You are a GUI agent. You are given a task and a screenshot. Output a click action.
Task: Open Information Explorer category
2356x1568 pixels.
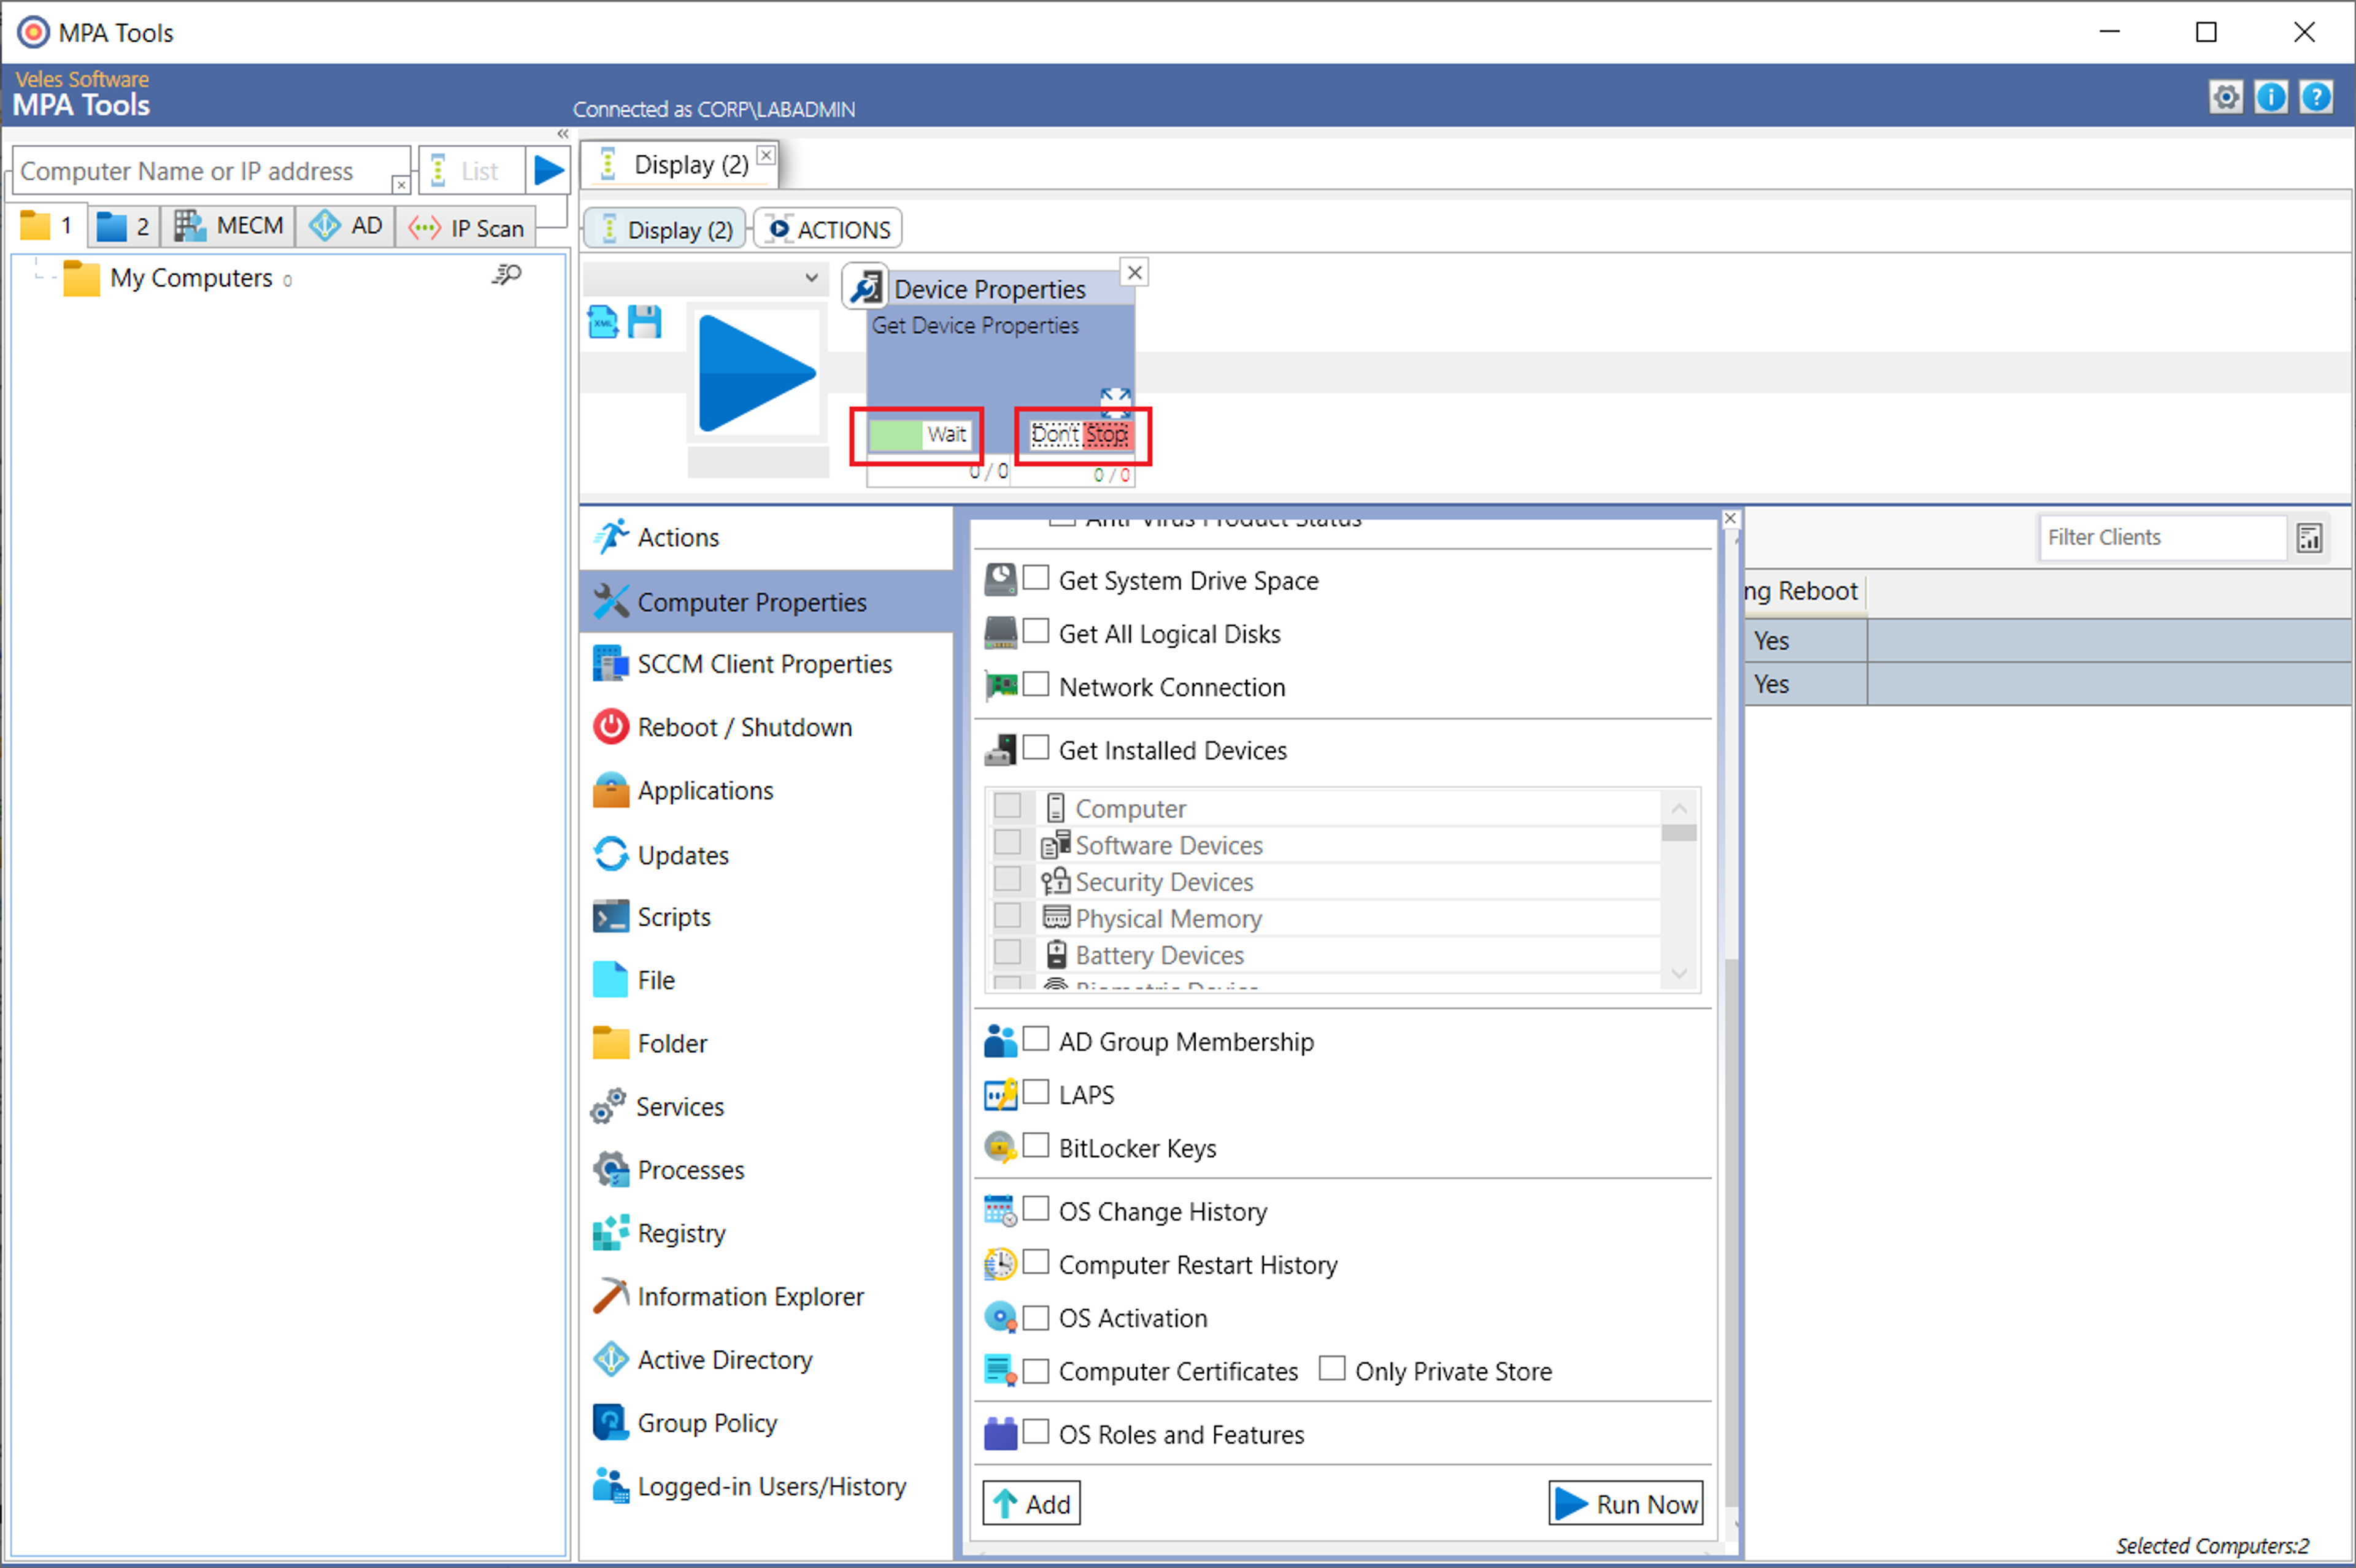pyautogui.click(x=766, y=1297)
